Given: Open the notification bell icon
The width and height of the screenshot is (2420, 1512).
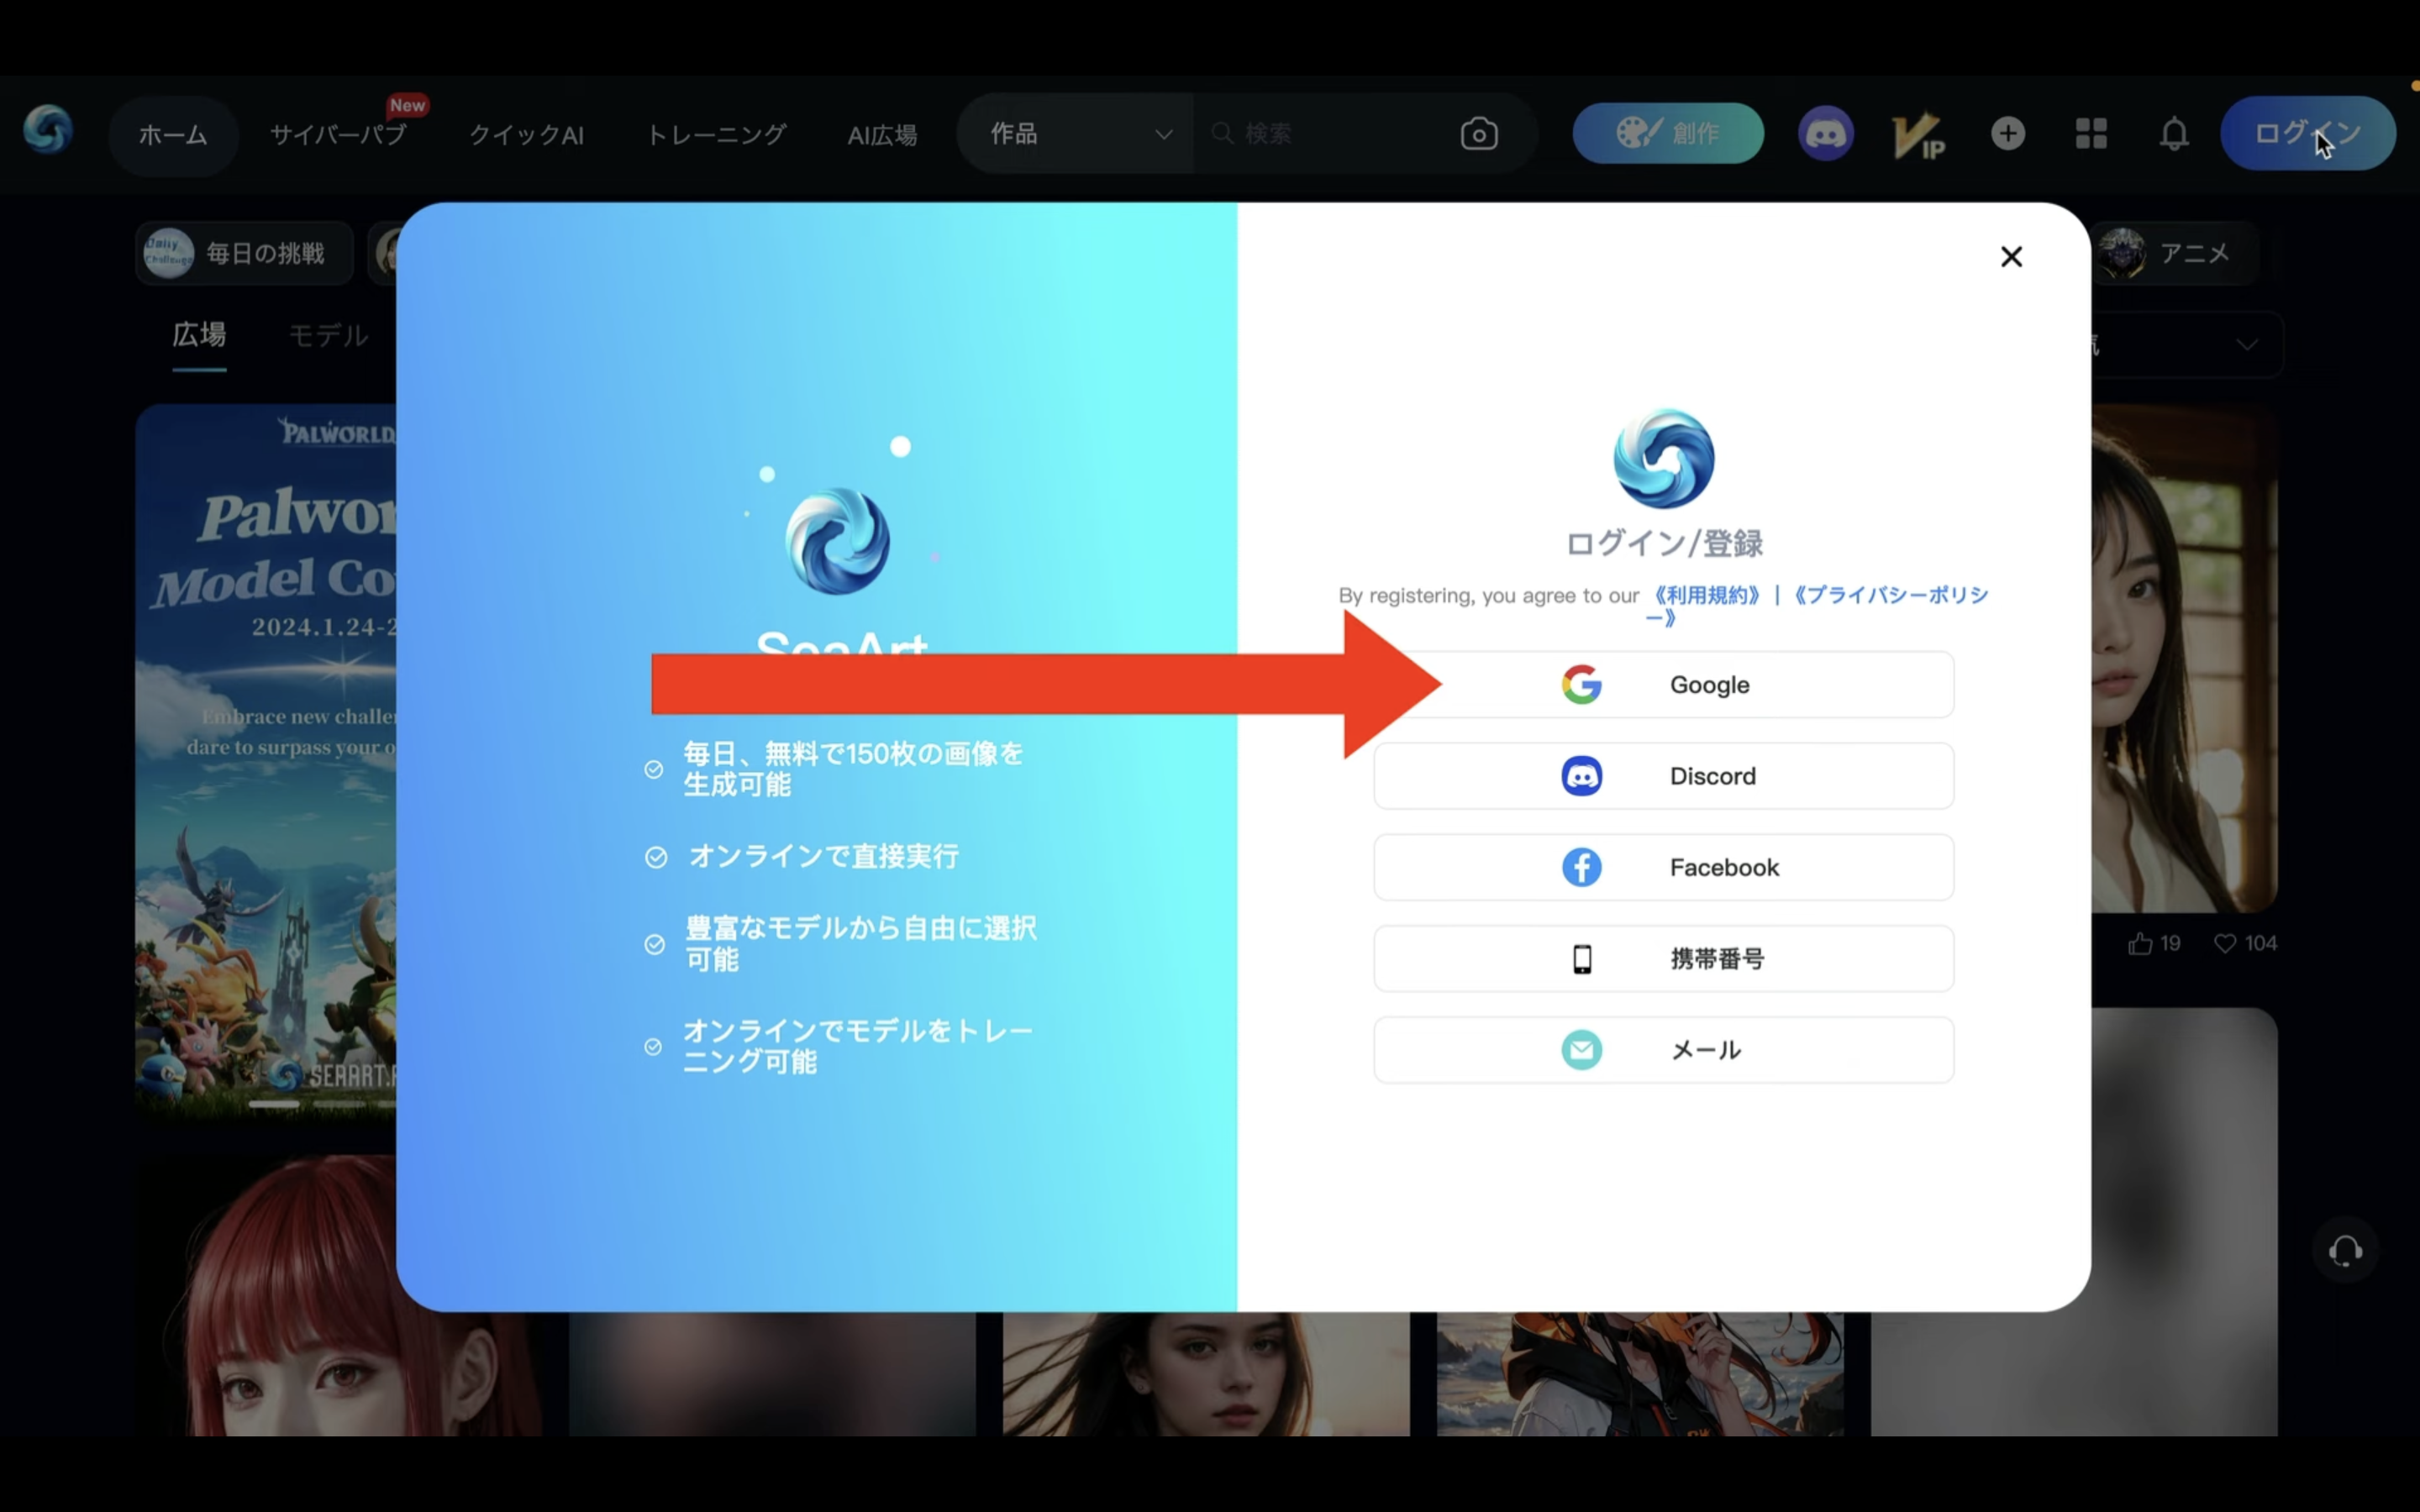Looking at the screenshot, I should (x=2174, y=133).
